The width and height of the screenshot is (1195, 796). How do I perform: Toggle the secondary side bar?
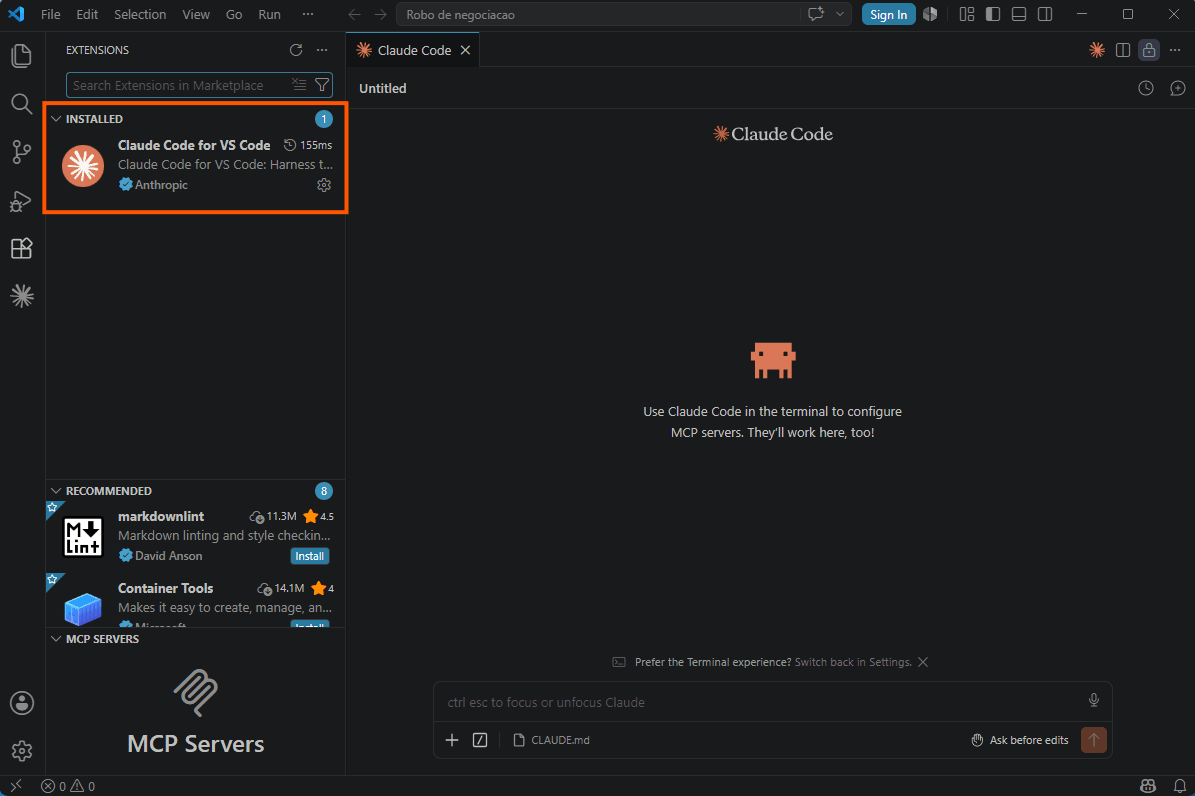point(1045,14)
